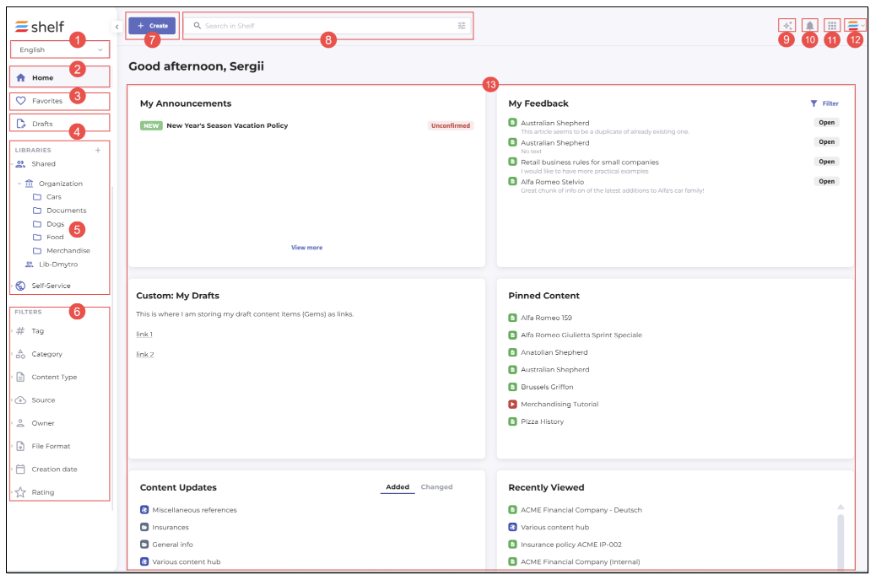Click the search filter options icon

coord(462,26)
